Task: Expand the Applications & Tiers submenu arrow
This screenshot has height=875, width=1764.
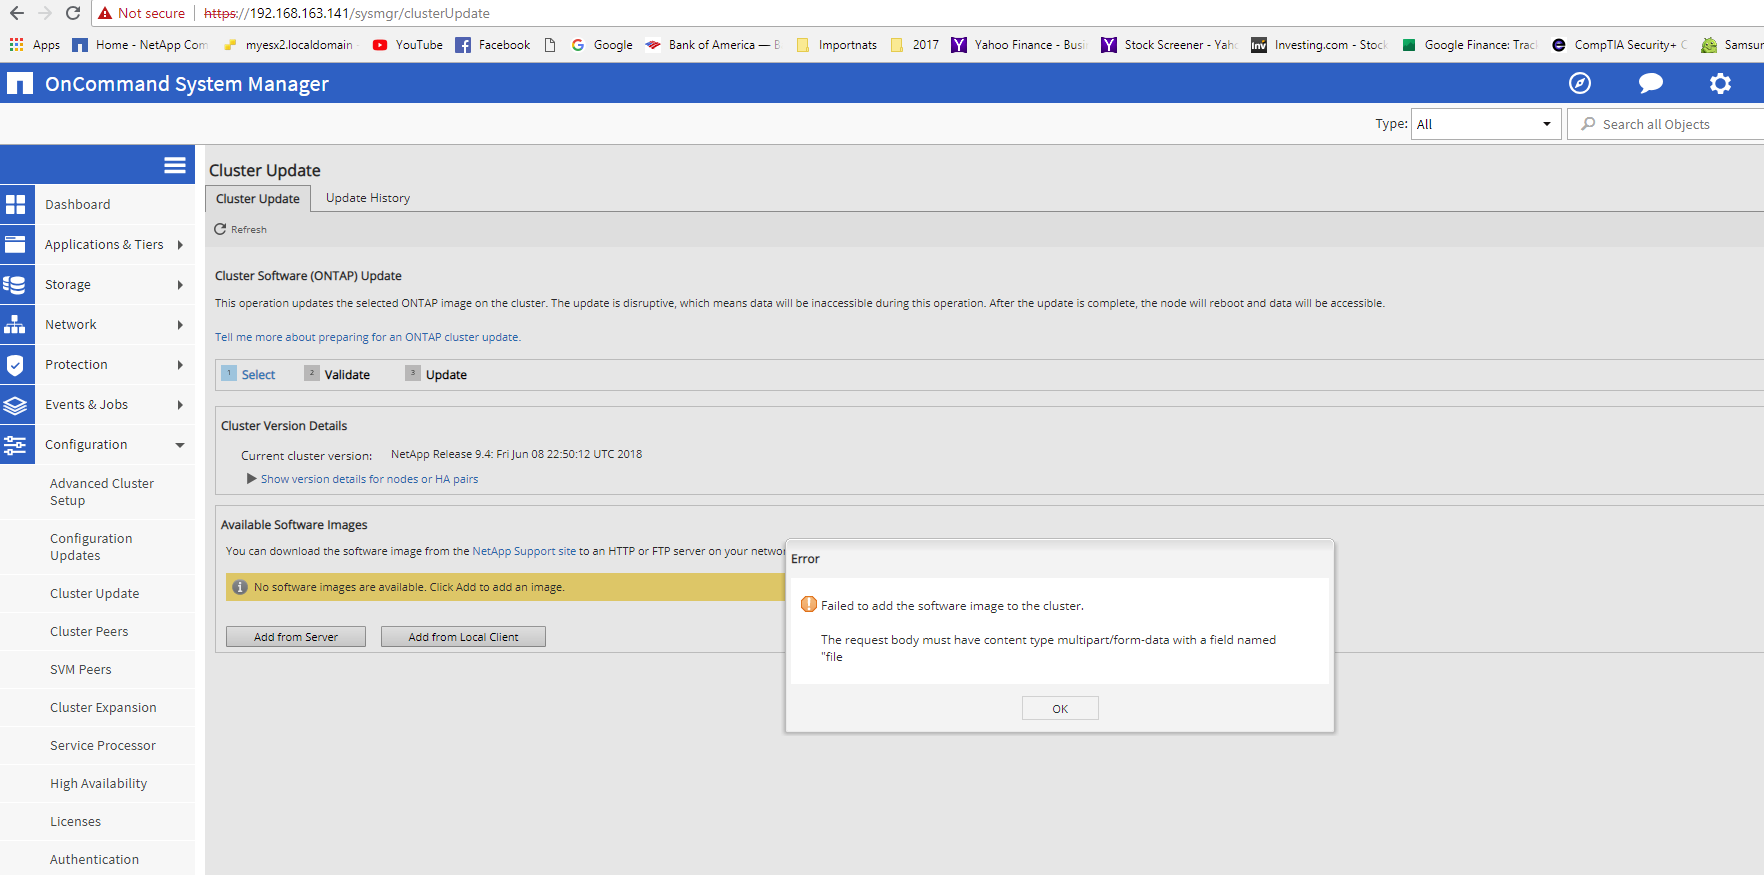Action: [180, 245]
